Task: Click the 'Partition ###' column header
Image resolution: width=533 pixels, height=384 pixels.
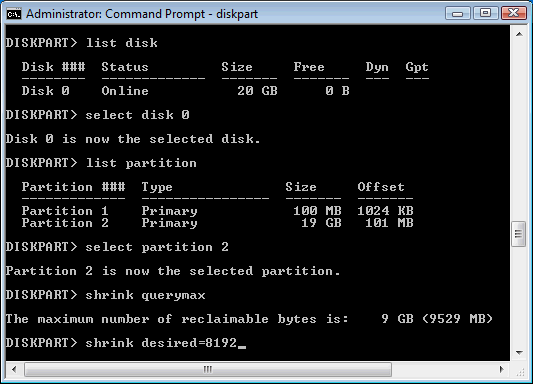Action: click(73, 187)
